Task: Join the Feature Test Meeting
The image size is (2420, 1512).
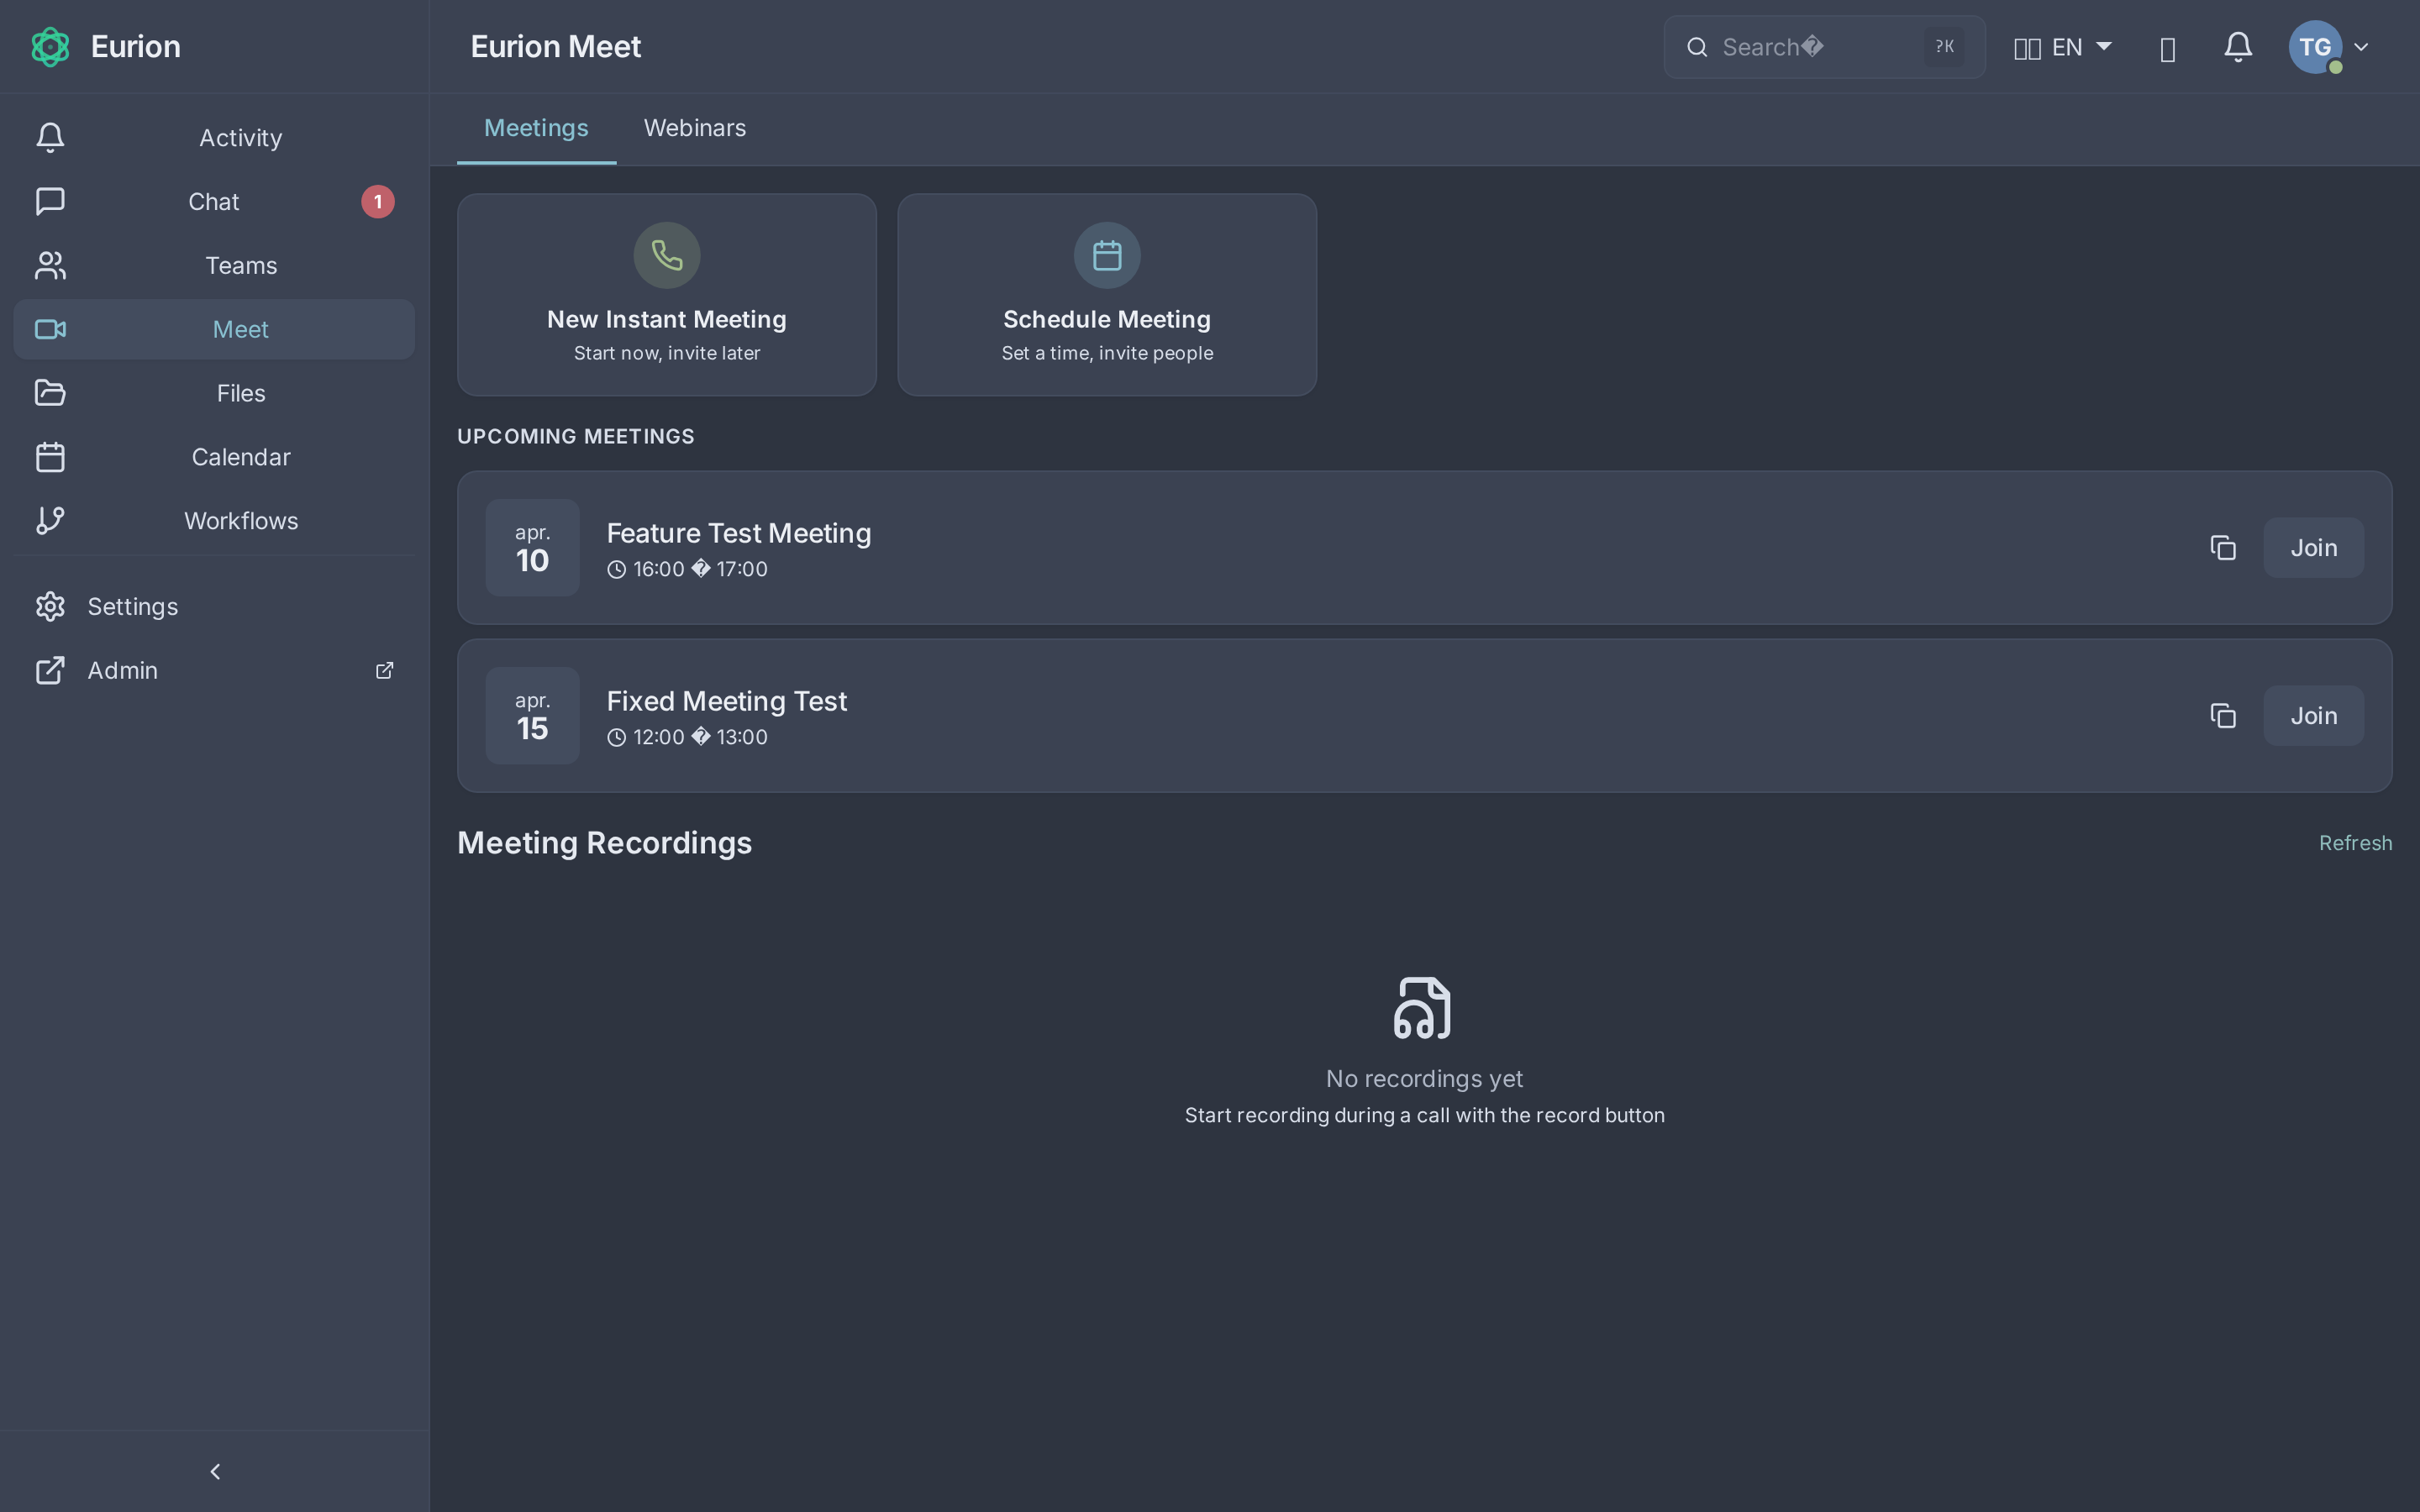Action: pyautogui.click(x=2313, y=547)
